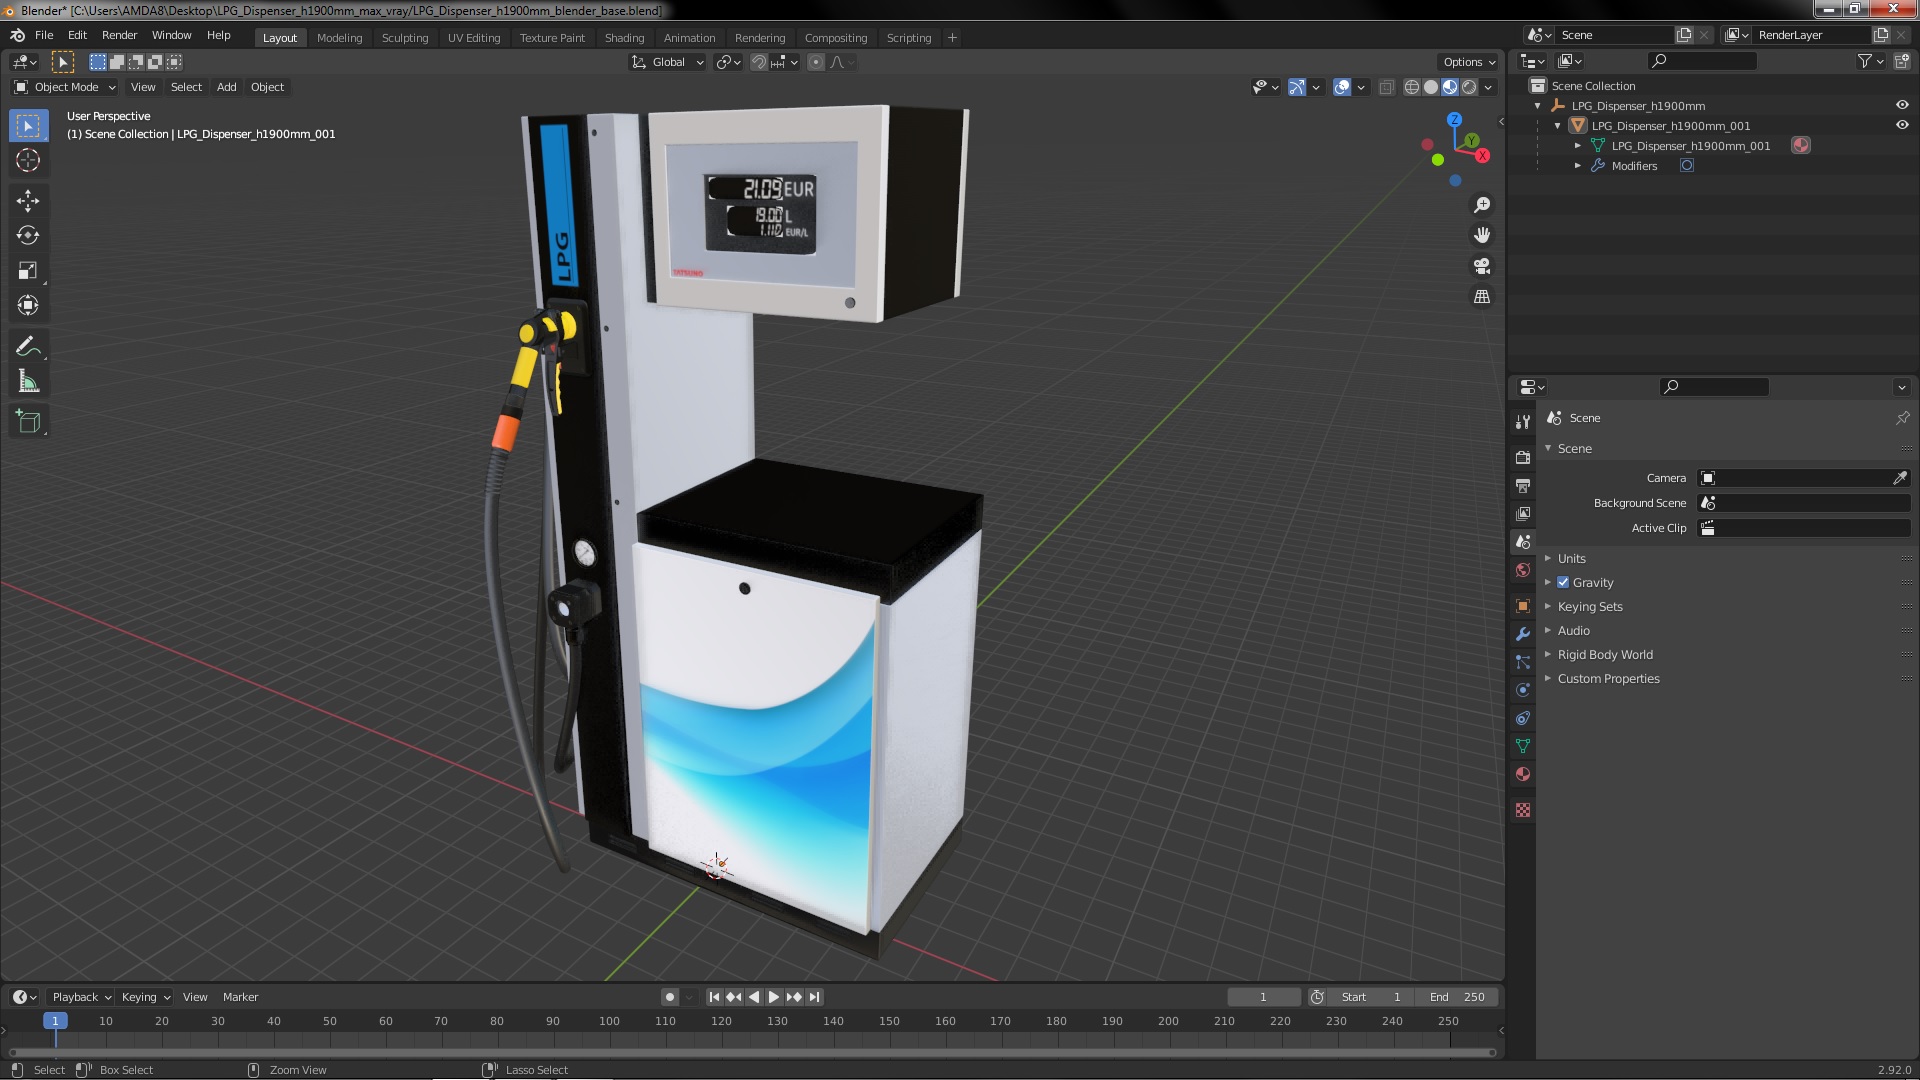This screenshot has width=1920, height=1080.
Task: Click the Options button in the viewport header
Action: click(1468, 62)
